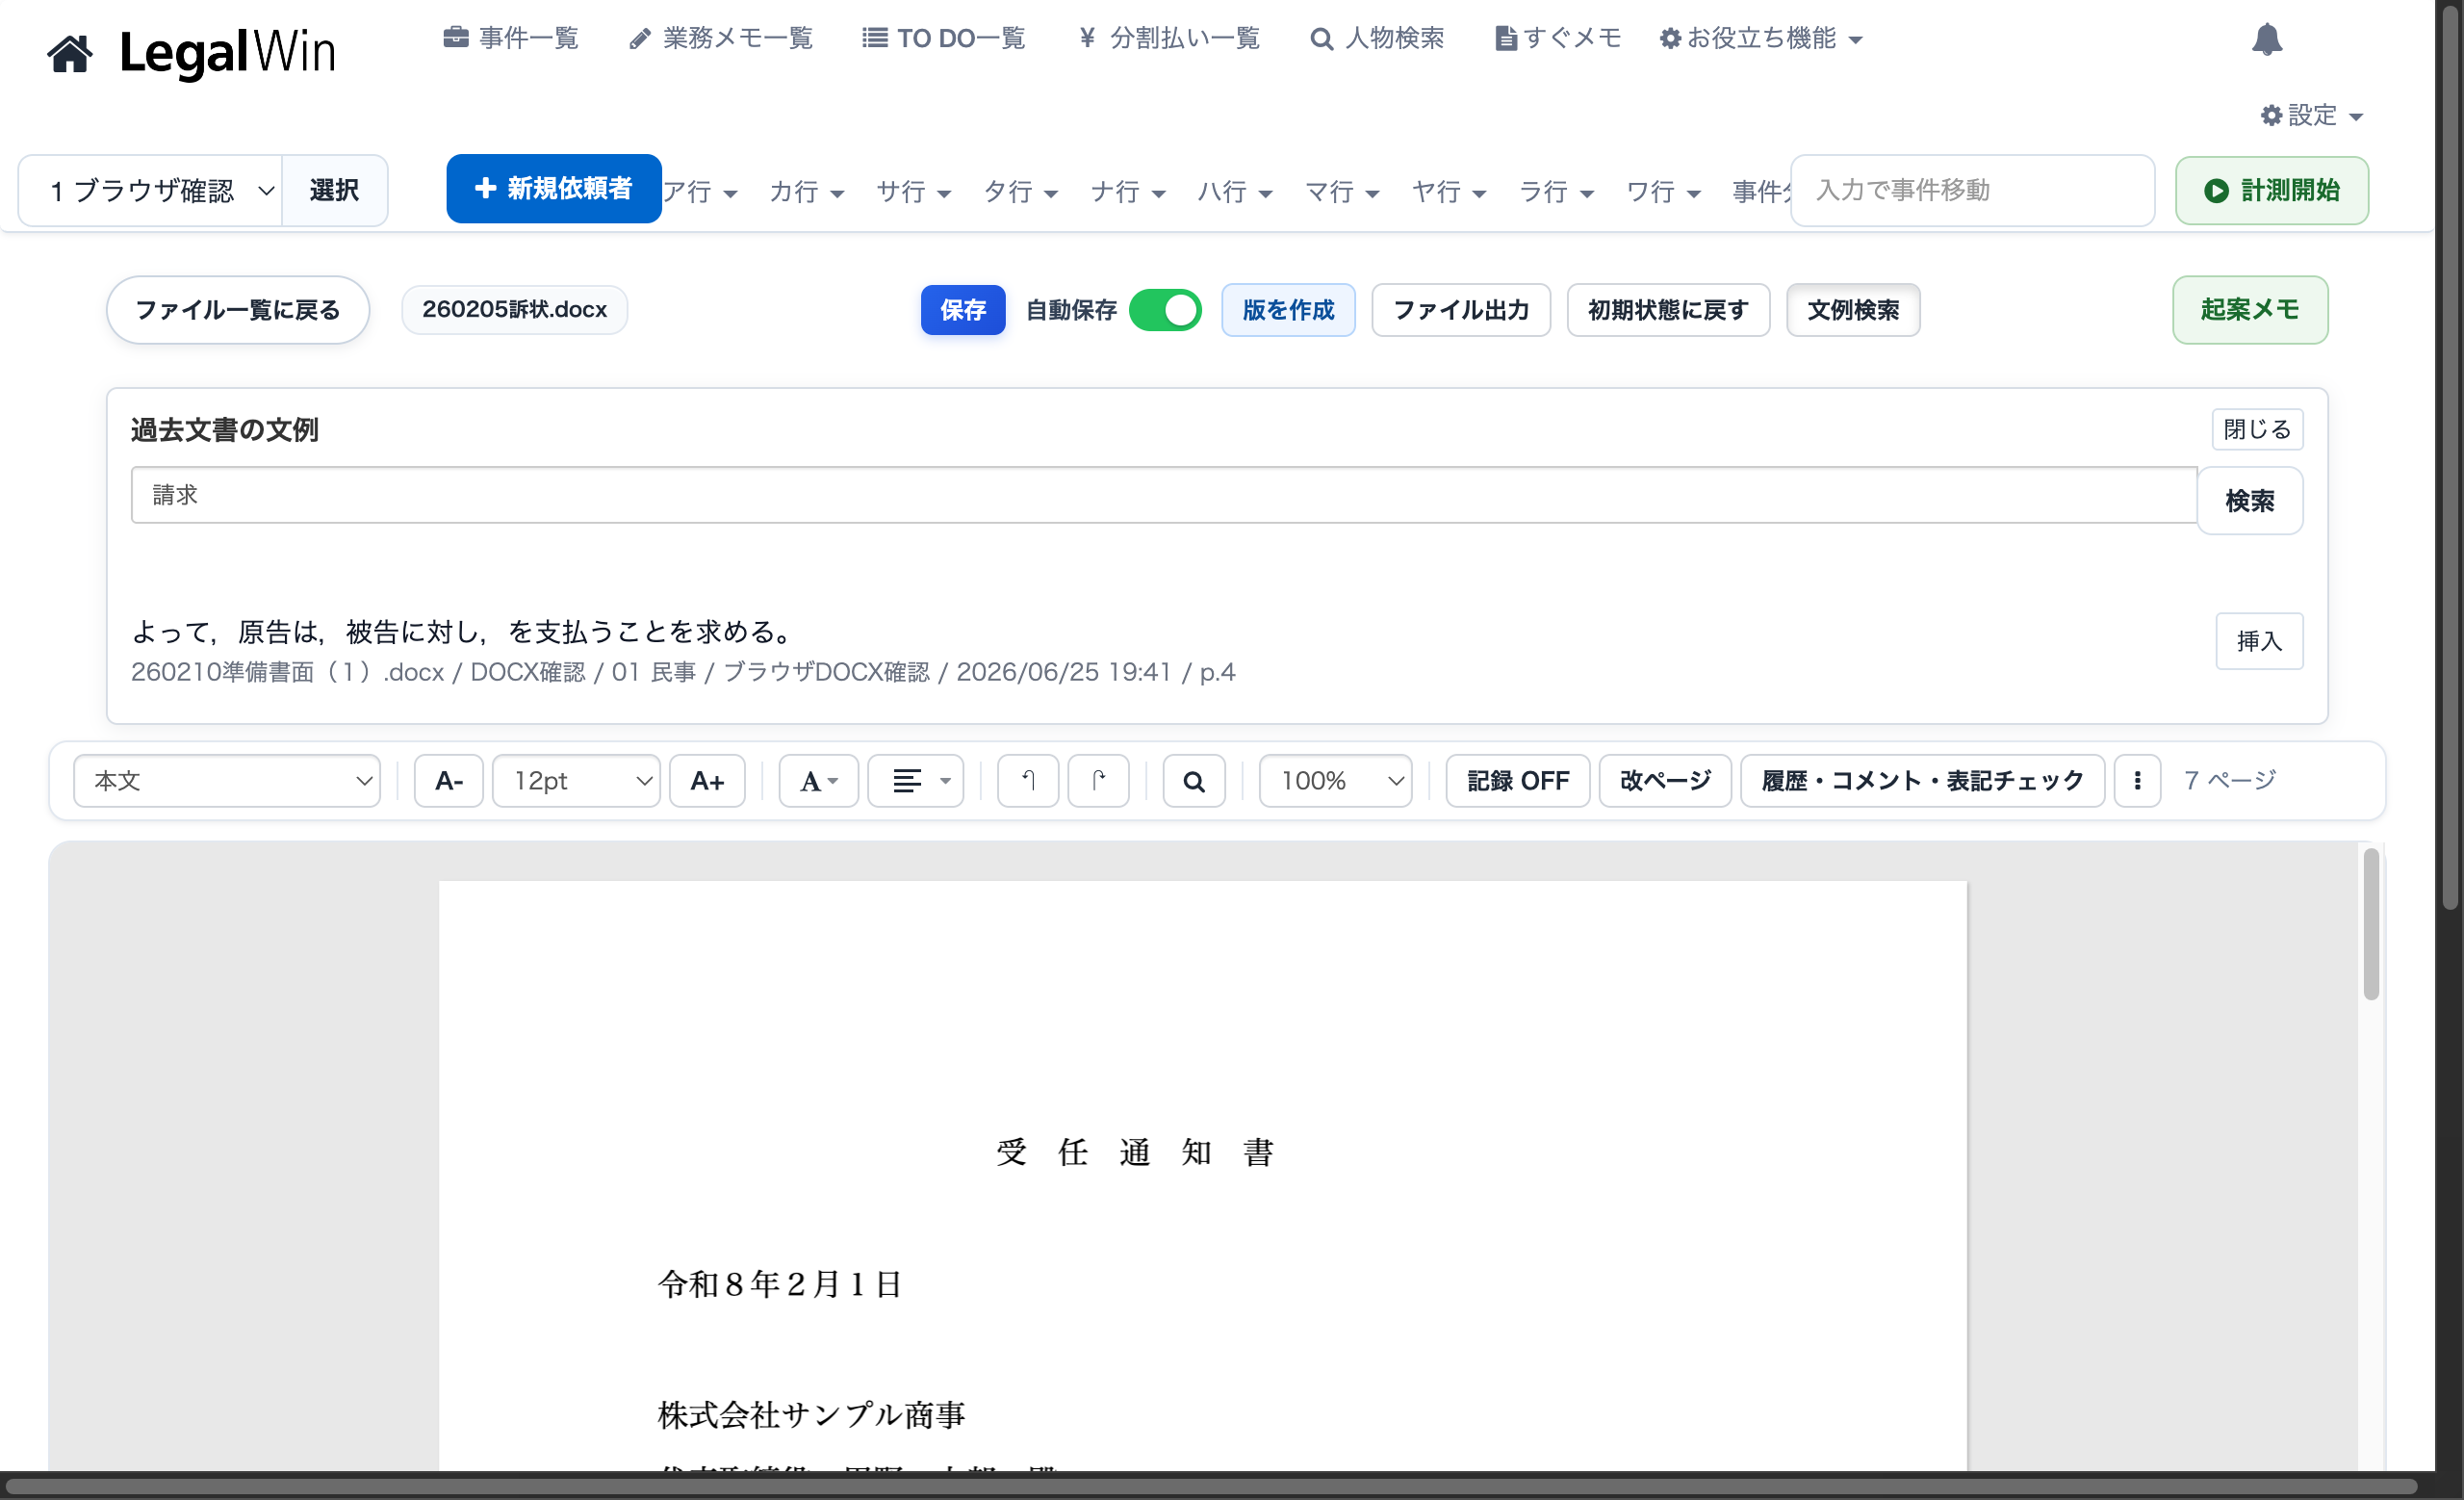The image size is (2464, 1500).
Task: Click the 260205訴状.docx file name label
Action: pyautogui.click(x=514, y=310)
